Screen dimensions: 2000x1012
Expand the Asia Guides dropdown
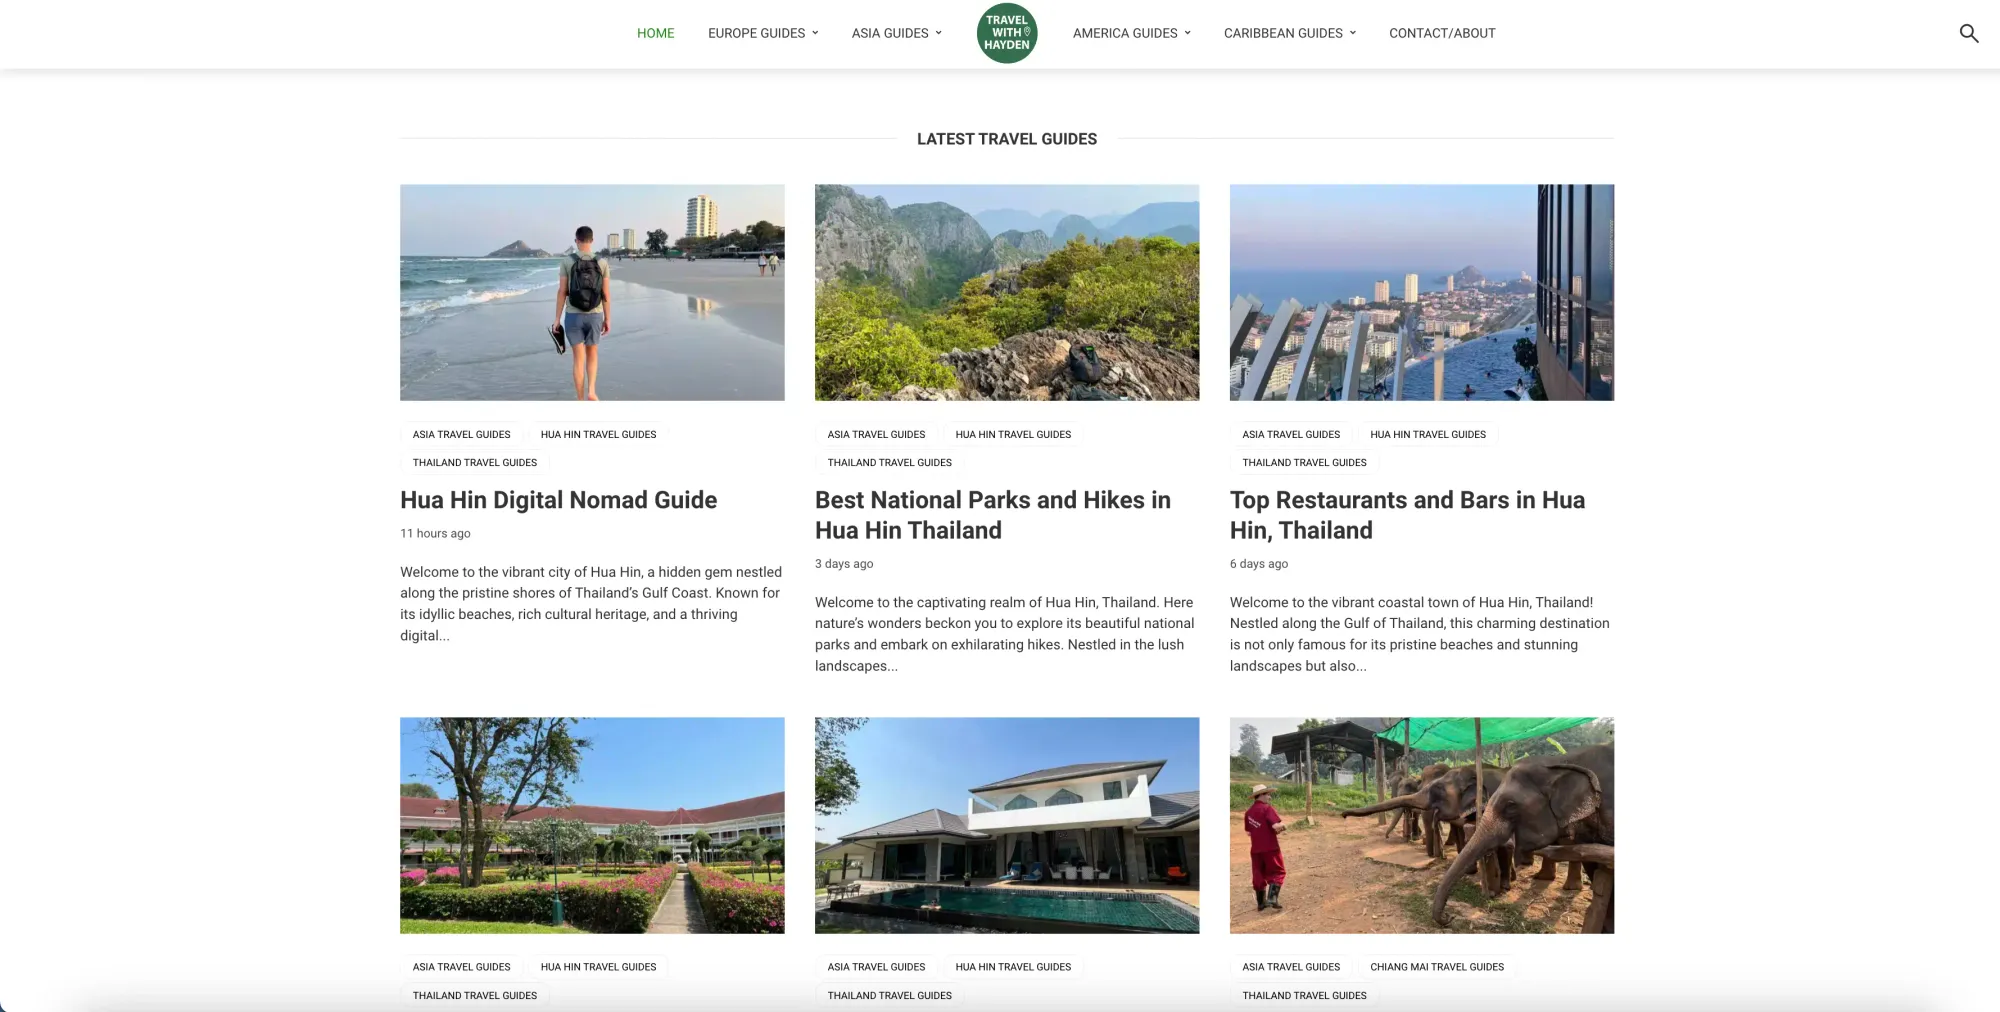(x=896, y=33)
